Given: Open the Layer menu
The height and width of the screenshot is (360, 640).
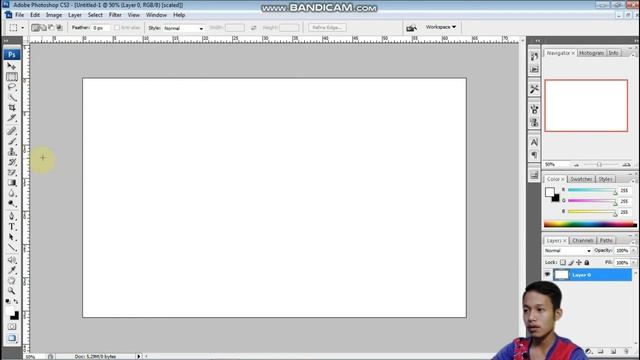Looking at the screenshot, I should coord(75,15).
